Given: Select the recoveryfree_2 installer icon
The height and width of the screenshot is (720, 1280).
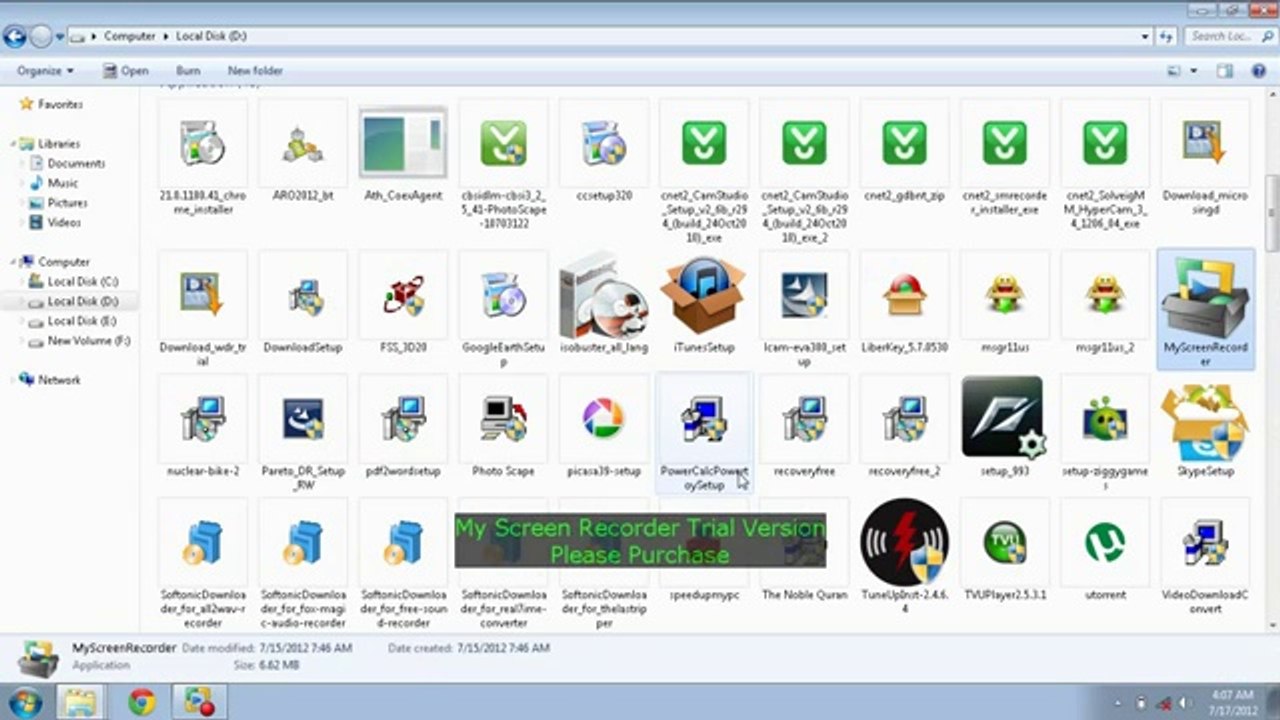Looking at the screenshot, I should tap(904, 419).
